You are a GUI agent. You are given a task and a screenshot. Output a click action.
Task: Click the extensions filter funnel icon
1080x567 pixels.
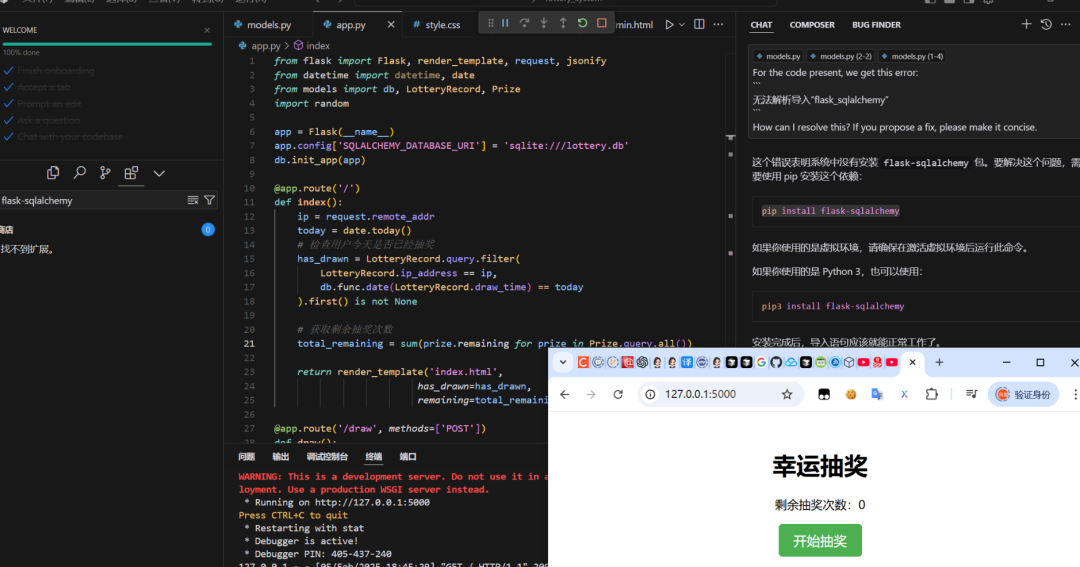(x=209, y=200)
